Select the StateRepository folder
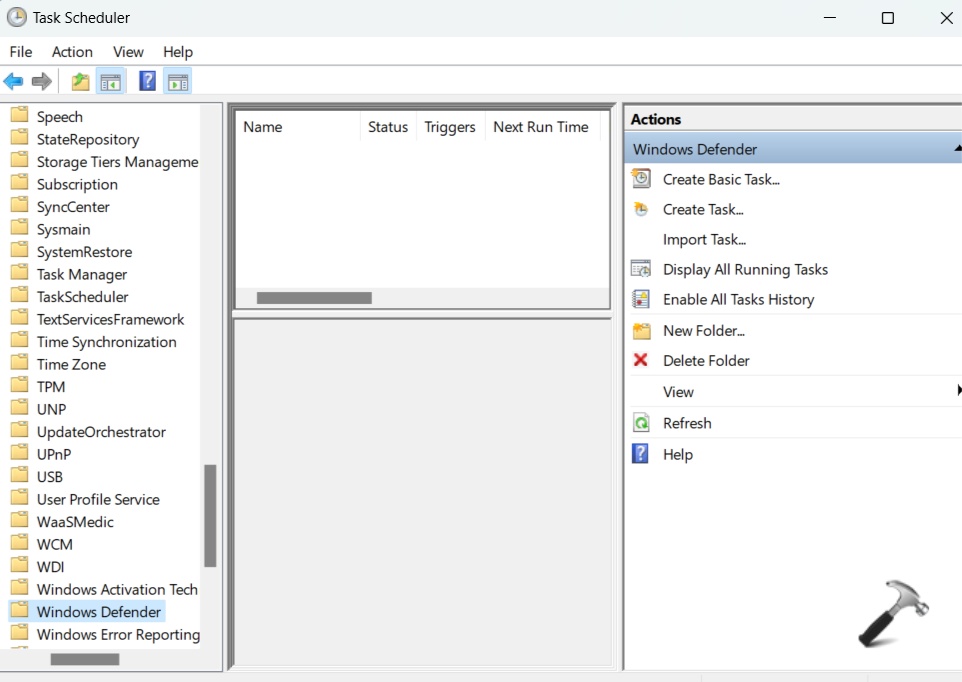This screenshot has height=682, width=962. click(x=88, y=139)
